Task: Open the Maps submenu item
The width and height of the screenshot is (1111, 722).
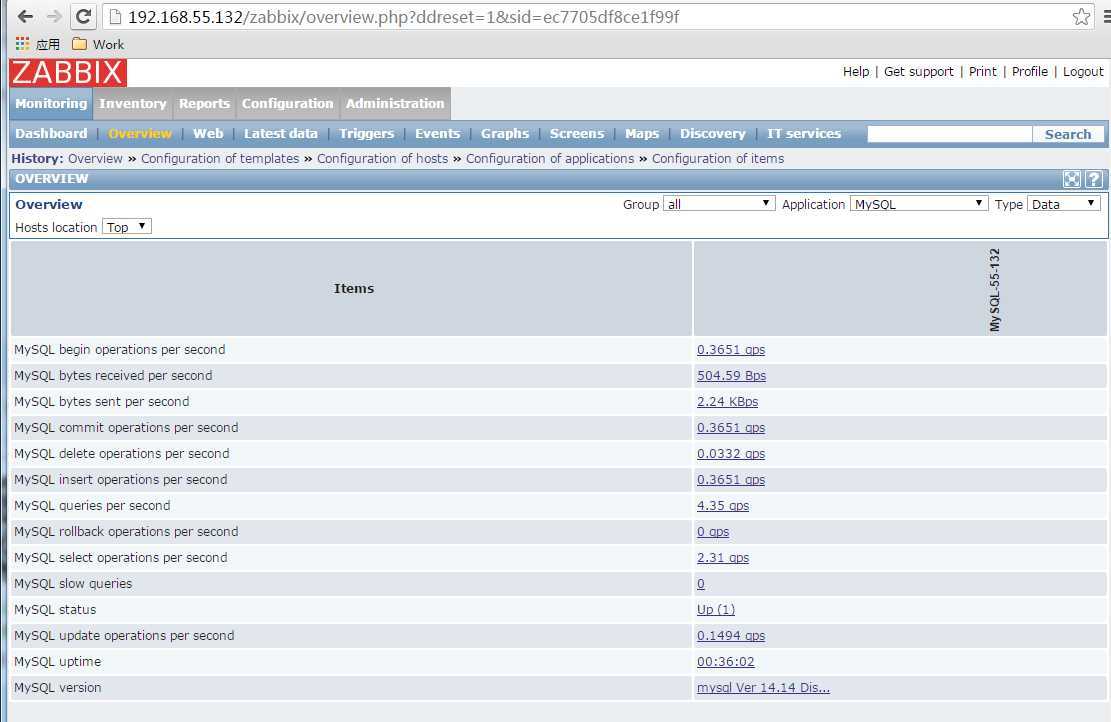Action: 642,133
